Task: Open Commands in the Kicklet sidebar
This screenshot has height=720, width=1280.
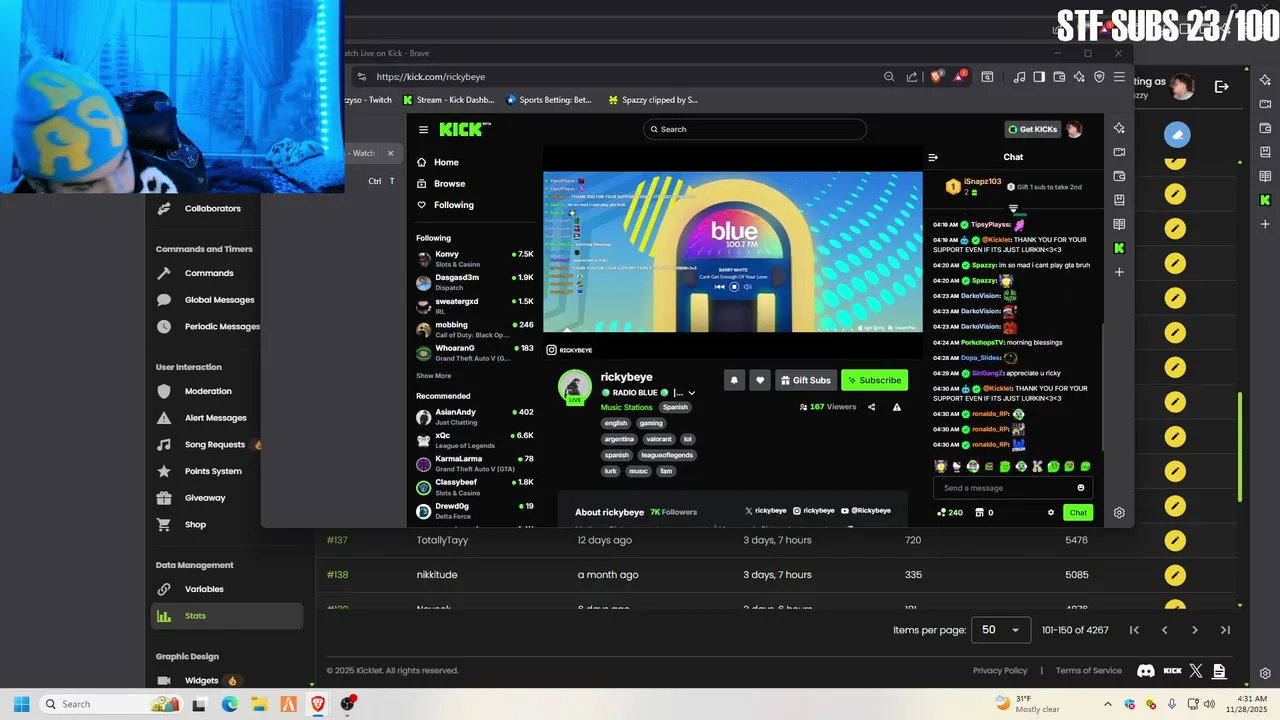Action: tap(209, 273)
